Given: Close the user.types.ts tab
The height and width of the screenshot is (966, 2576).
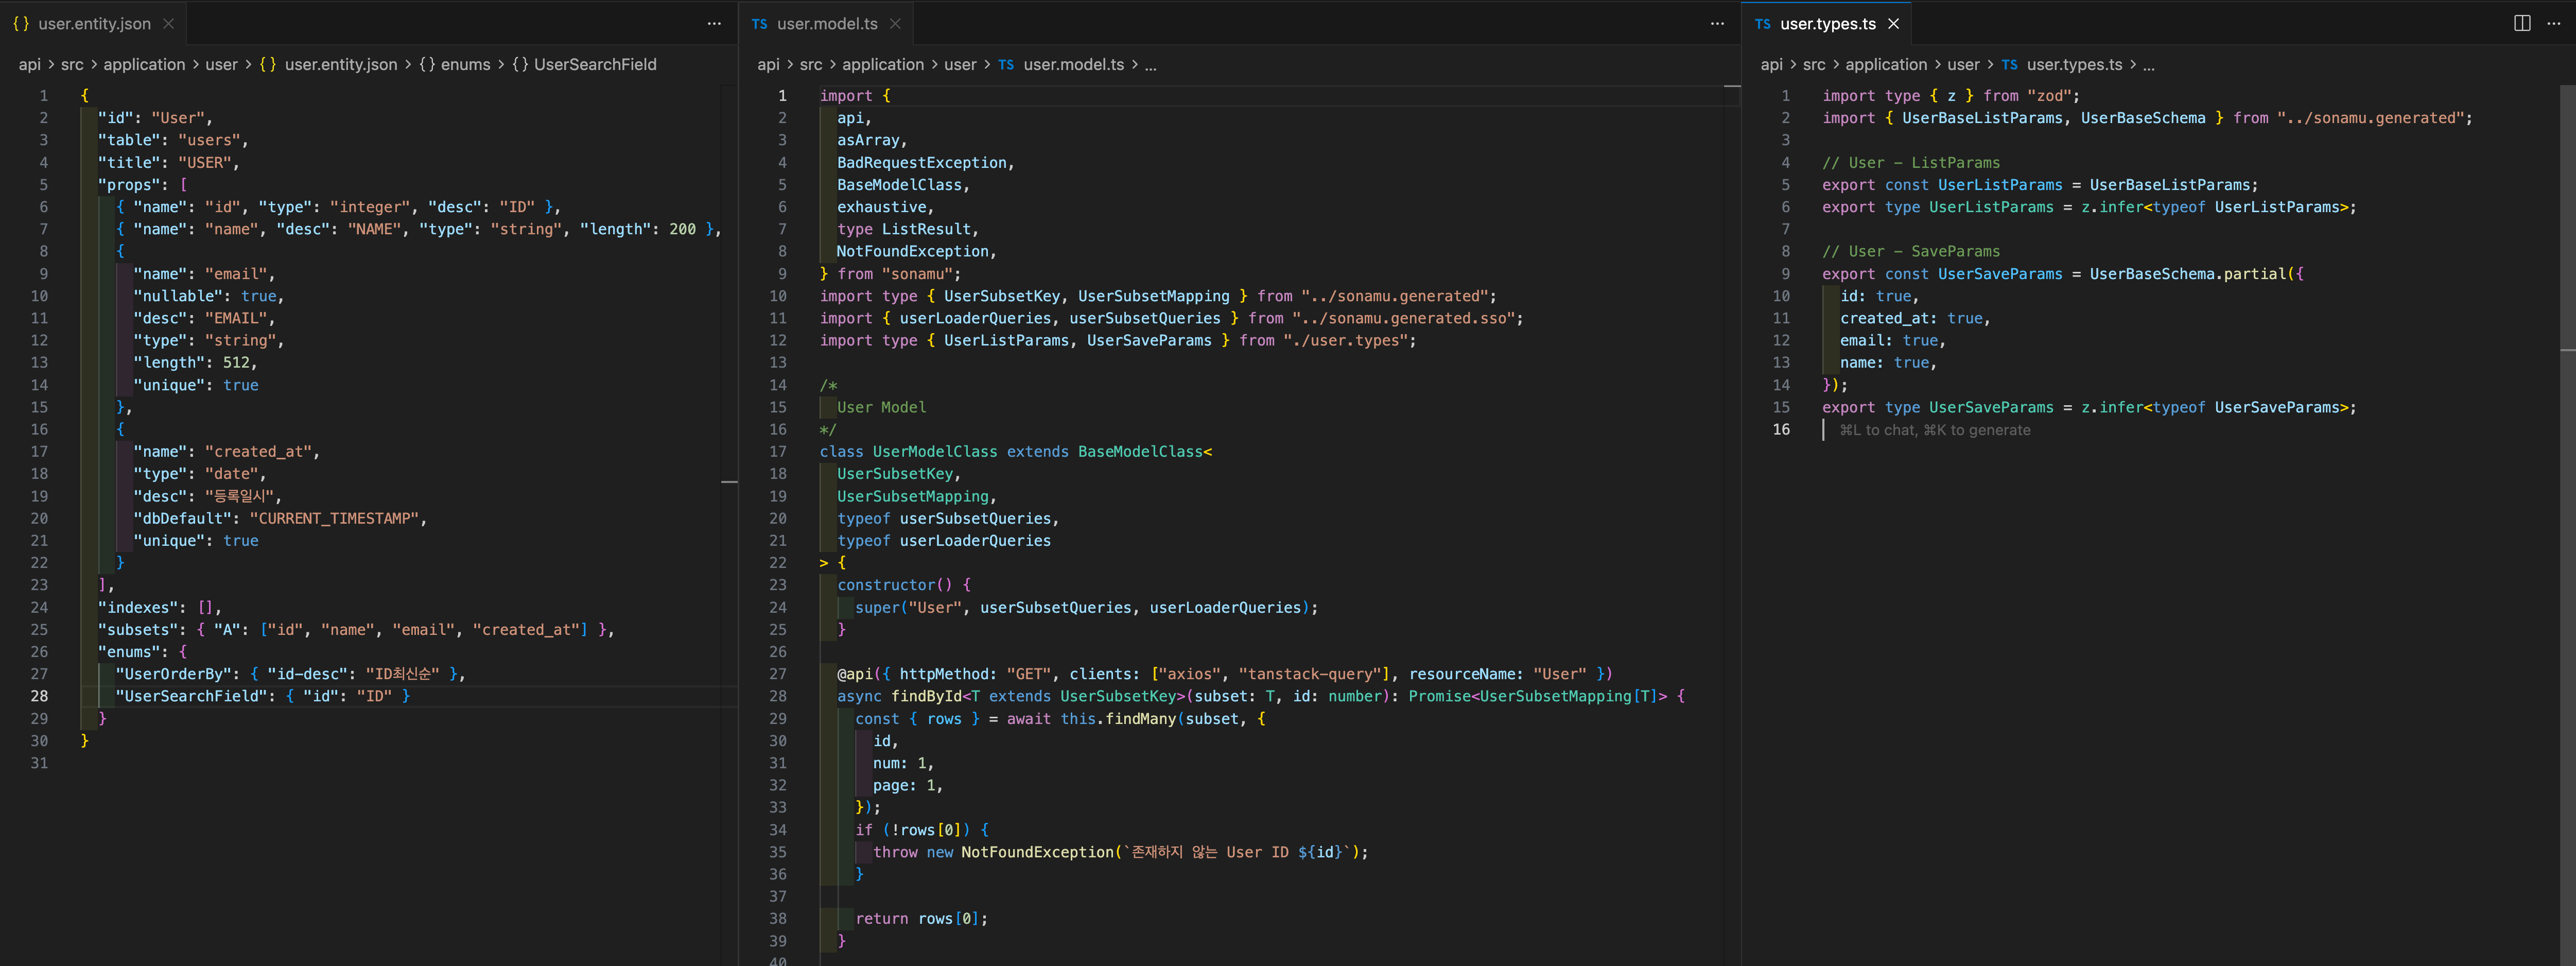Looking at the screenshot, I should coord(1894,23).
